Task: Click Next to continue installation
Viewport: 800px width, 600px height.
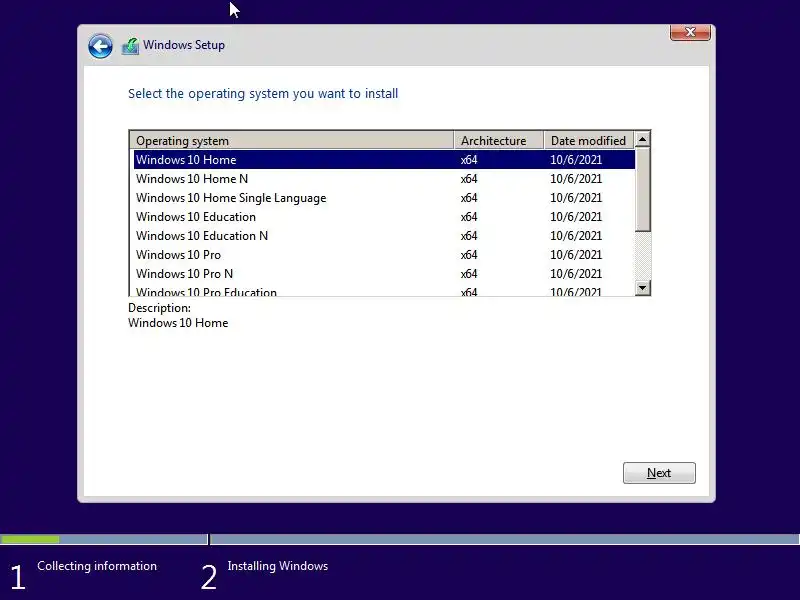Action: (x=659, y=473)
